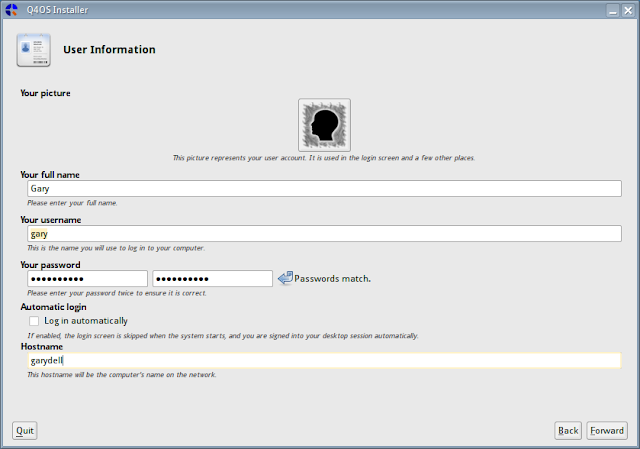Screen dimensions: 640x449
Task: Click the user account picture thumbnail
Action: (x=324, y=124)
